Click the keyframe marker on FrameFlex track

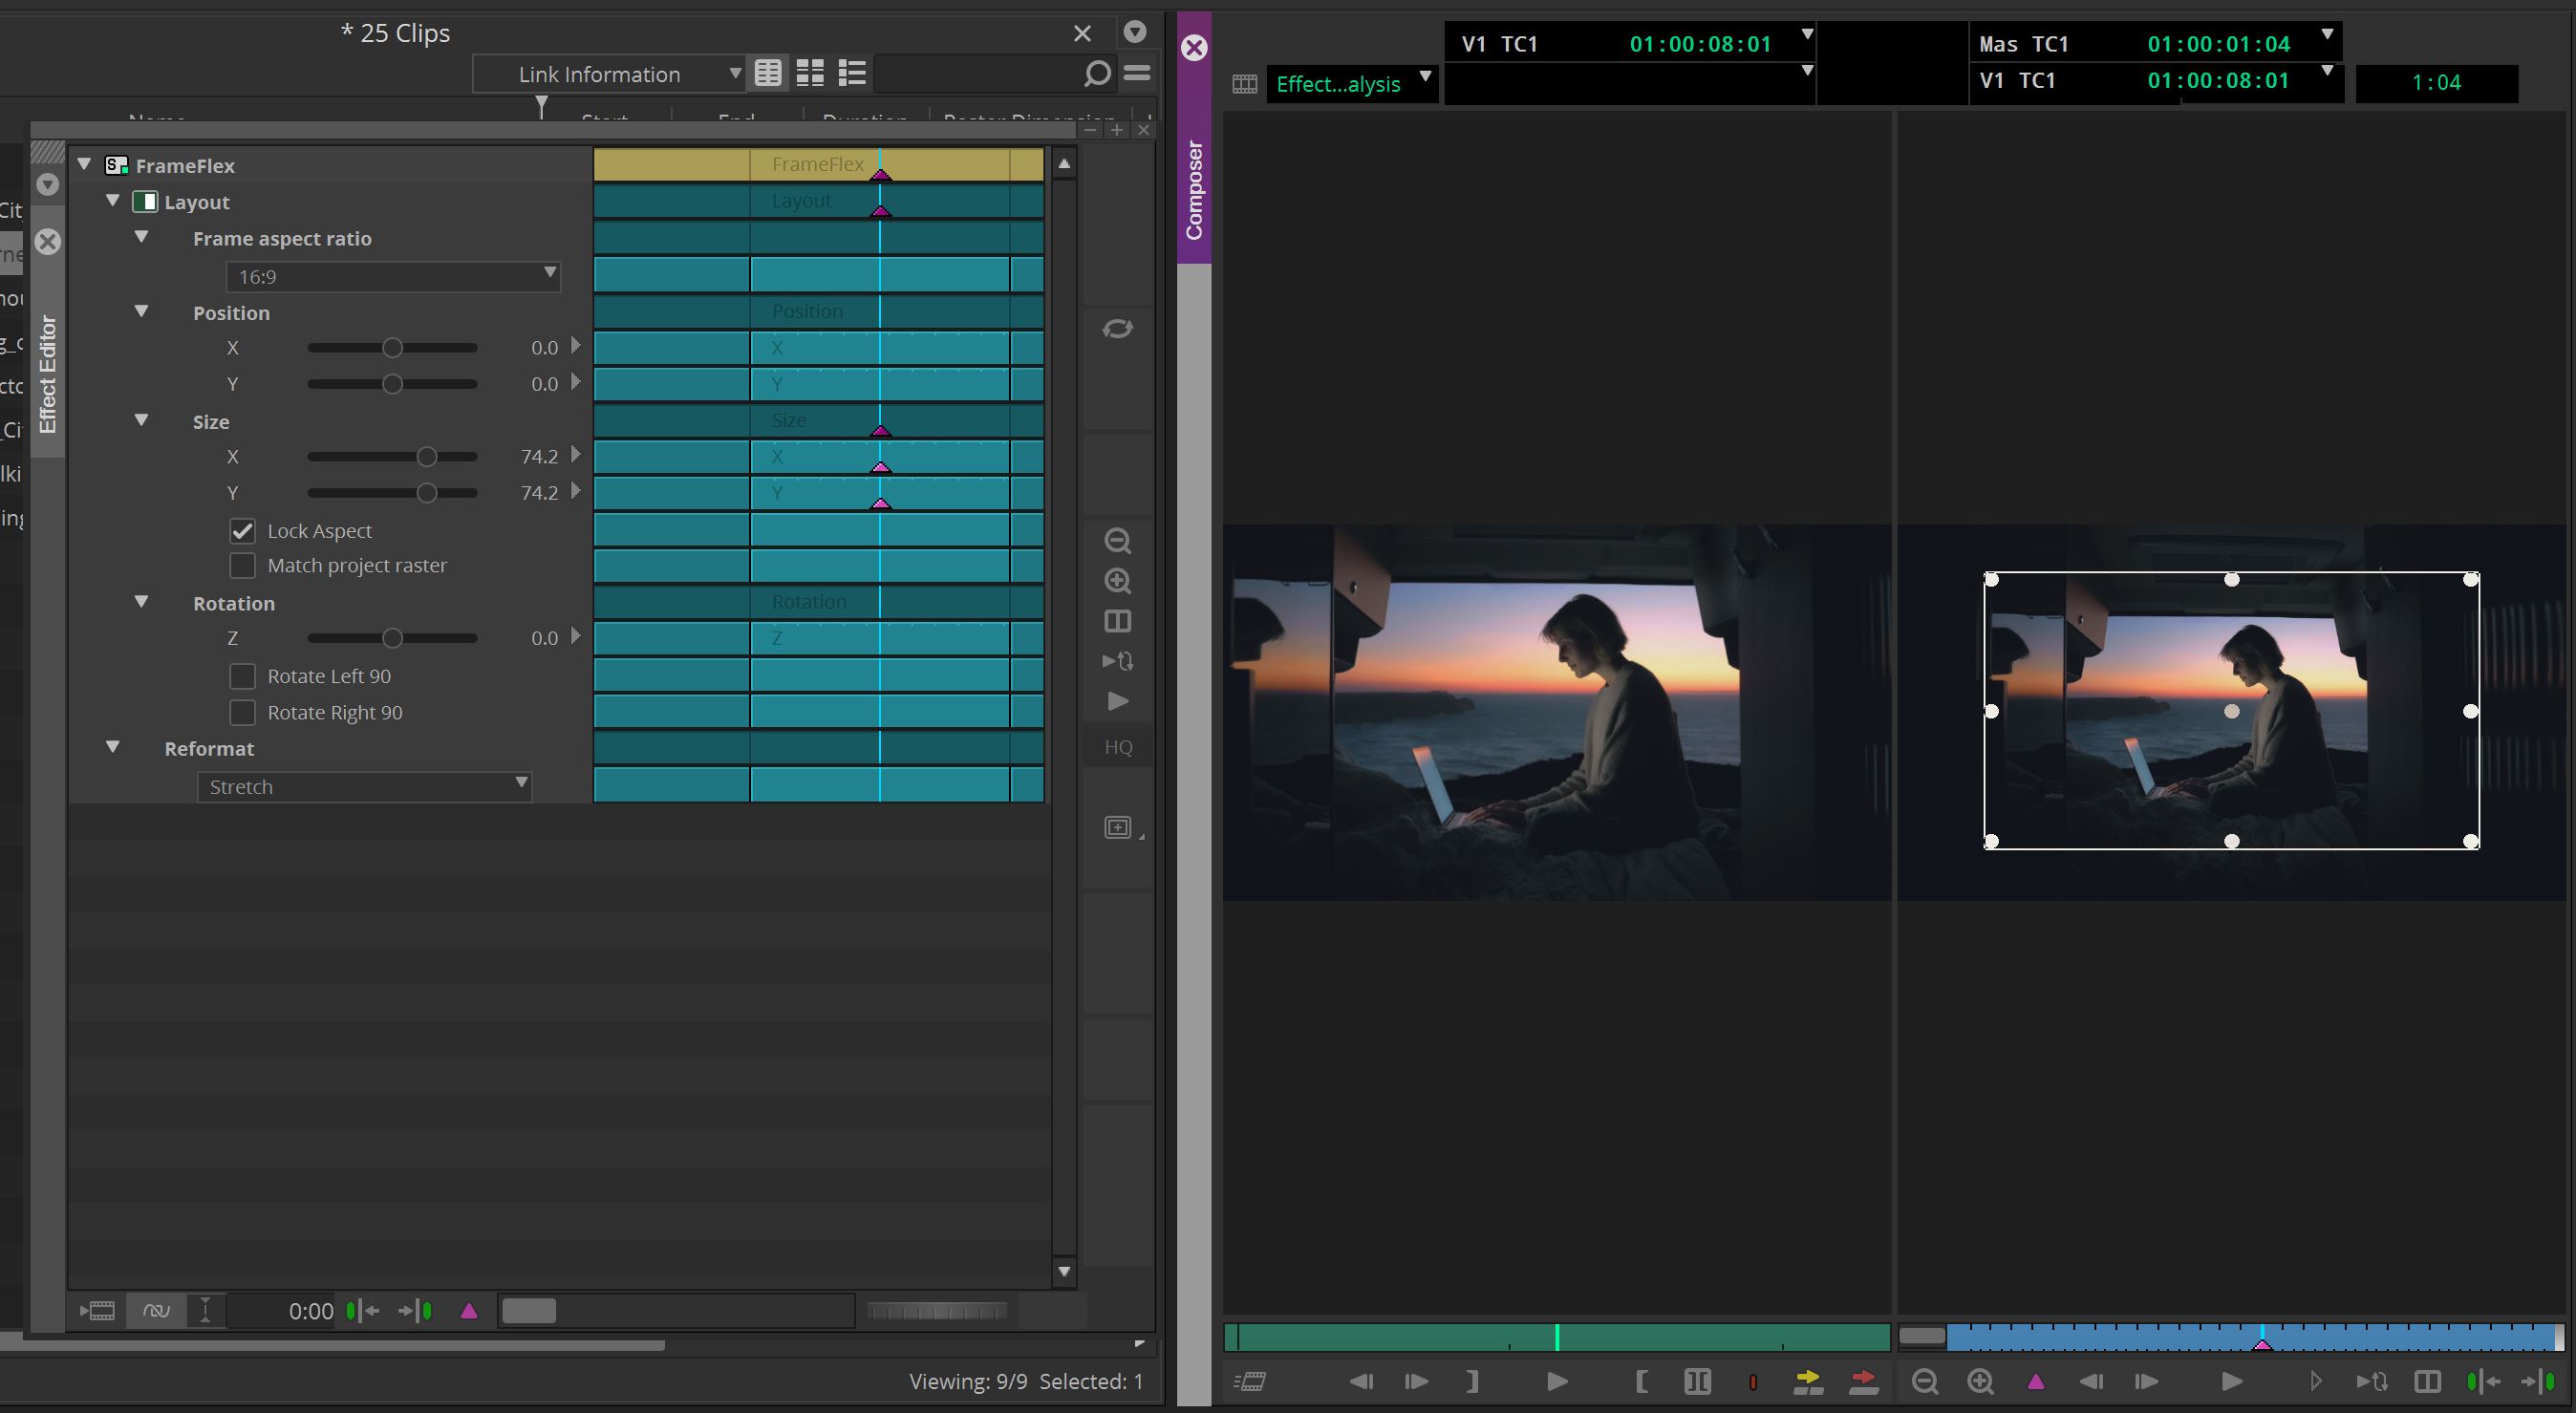coord(880,174)
